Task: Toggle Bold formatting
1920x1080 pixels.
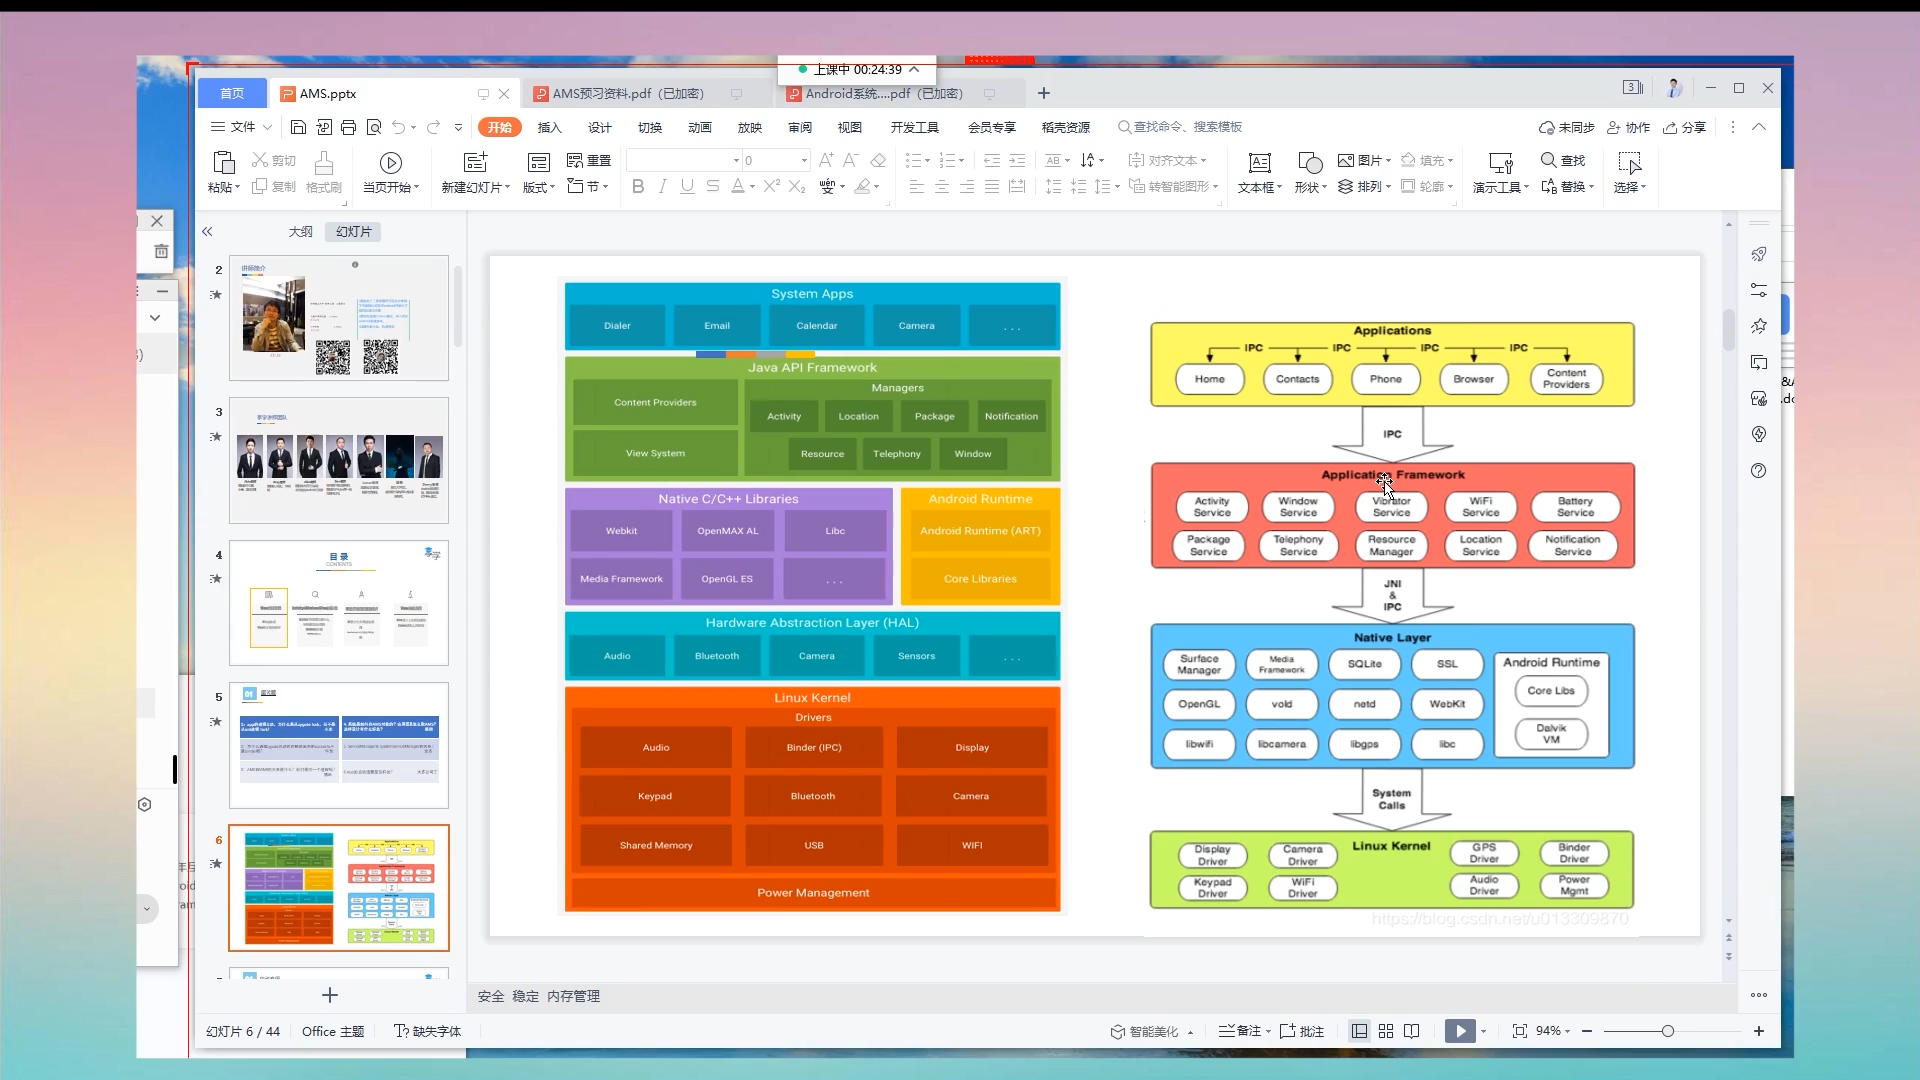Action: click(638, 187)
